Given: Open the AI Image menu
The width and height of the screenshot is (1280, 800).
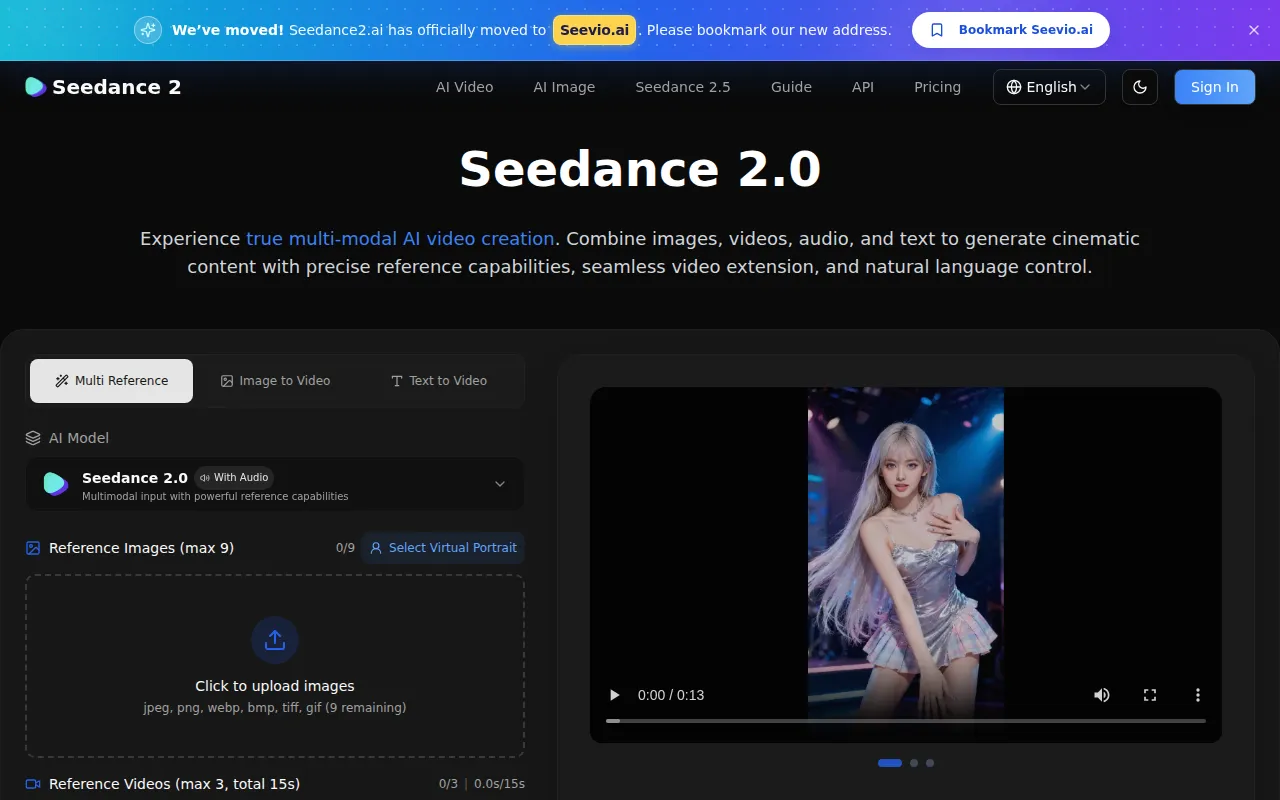Looking at the screenshot, I should (564, 87).
